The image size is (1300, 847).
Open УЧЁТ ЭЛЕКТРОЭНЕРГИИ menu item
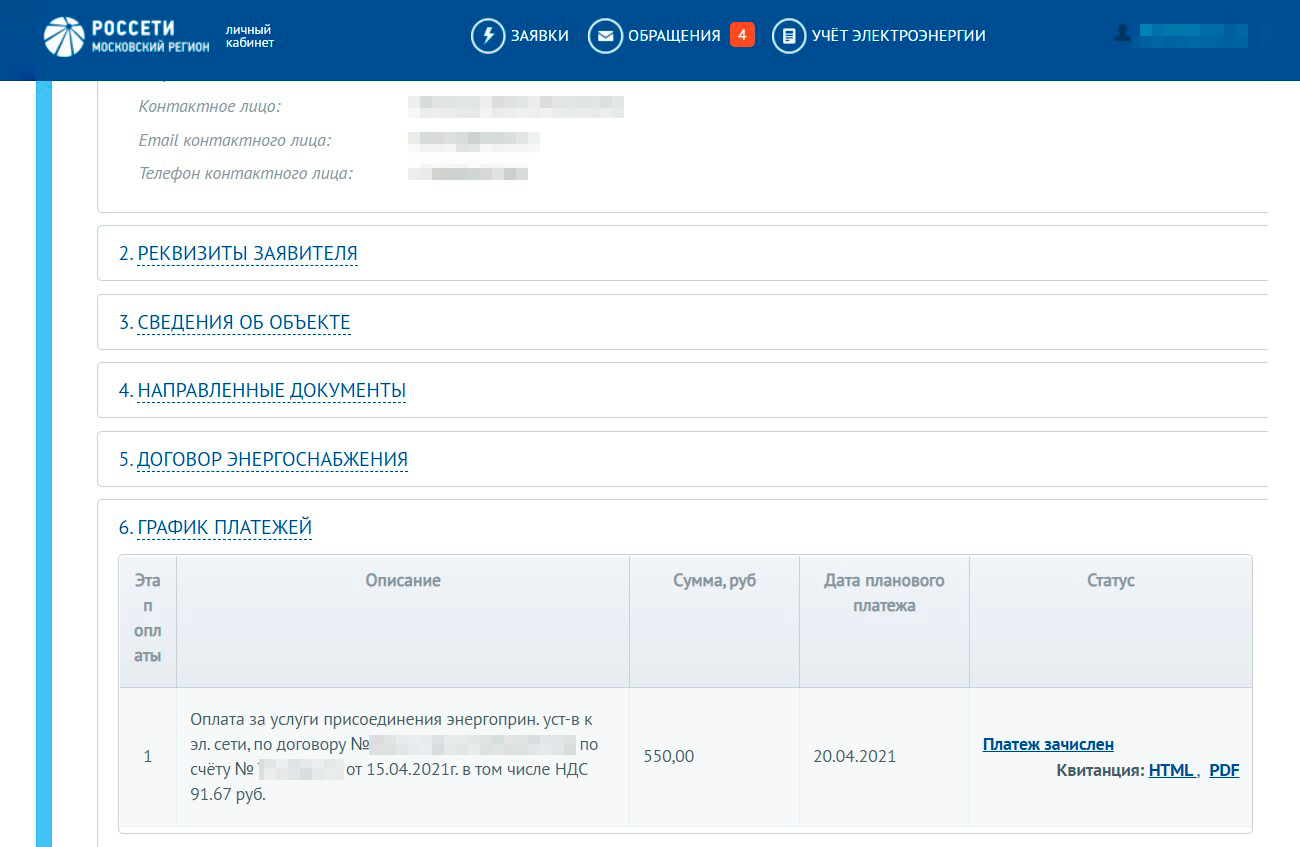(x=898, y=36)
